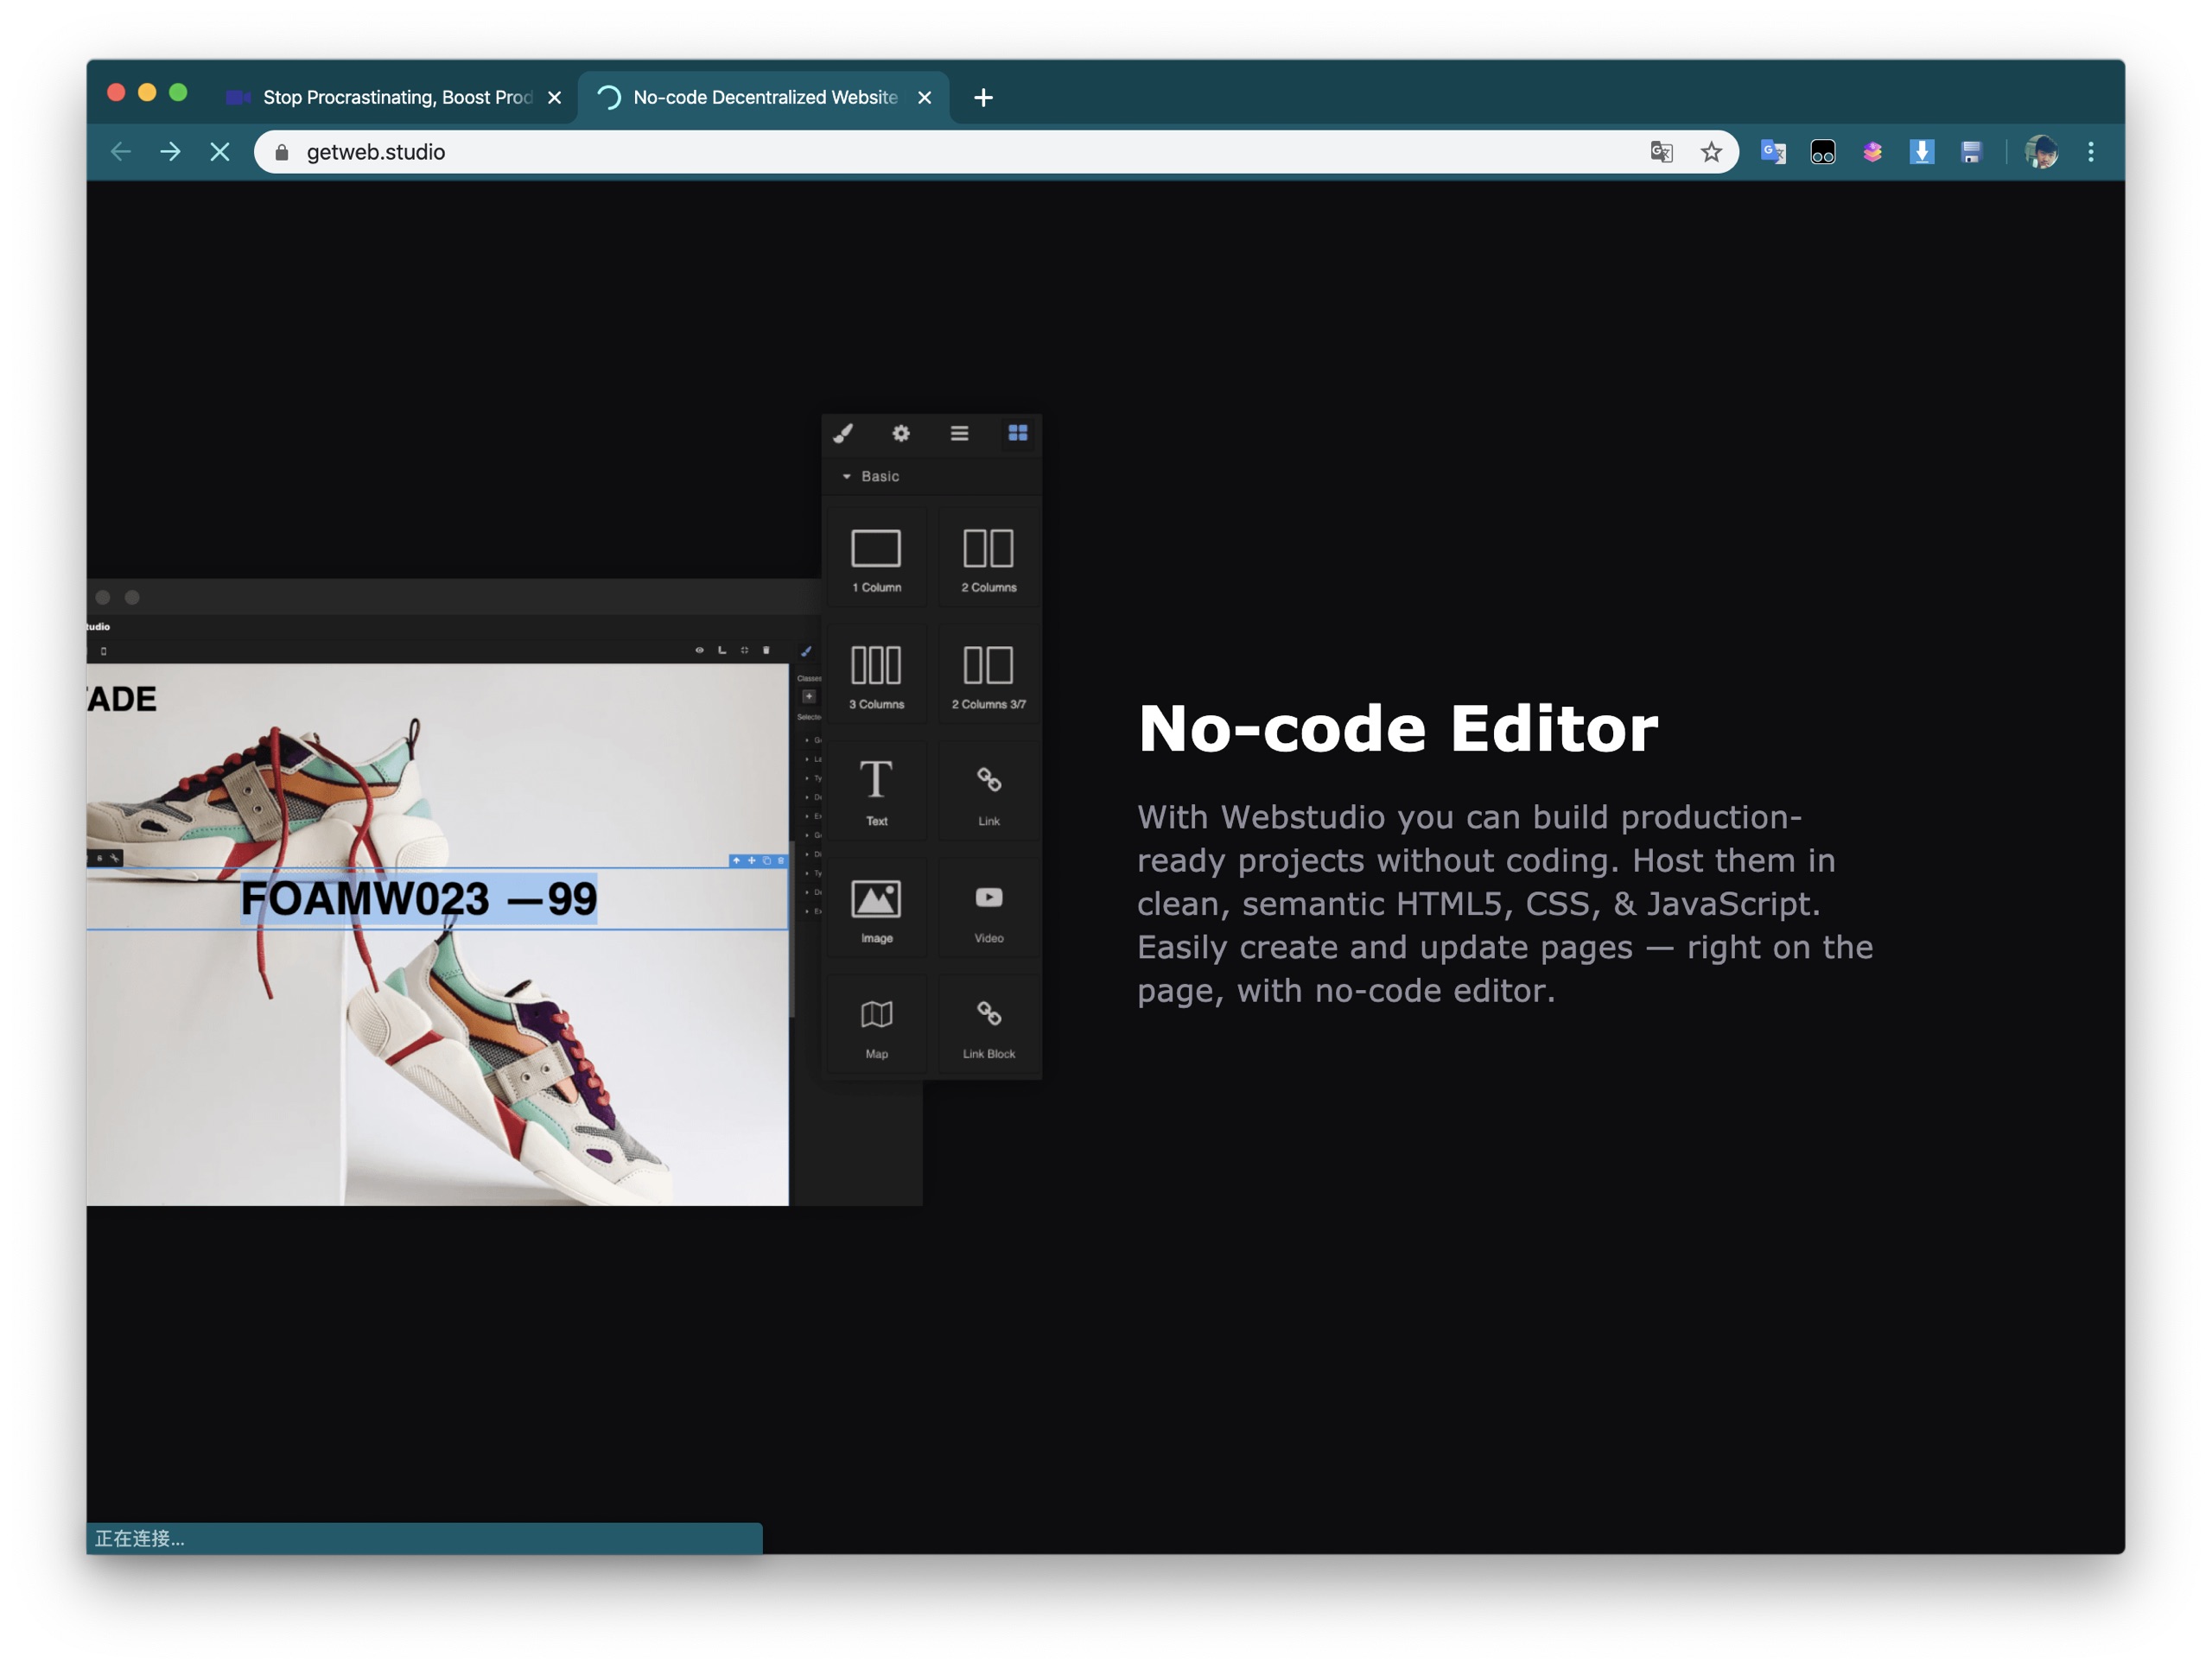
Task: Open a new browser tab
Action: 983,97
